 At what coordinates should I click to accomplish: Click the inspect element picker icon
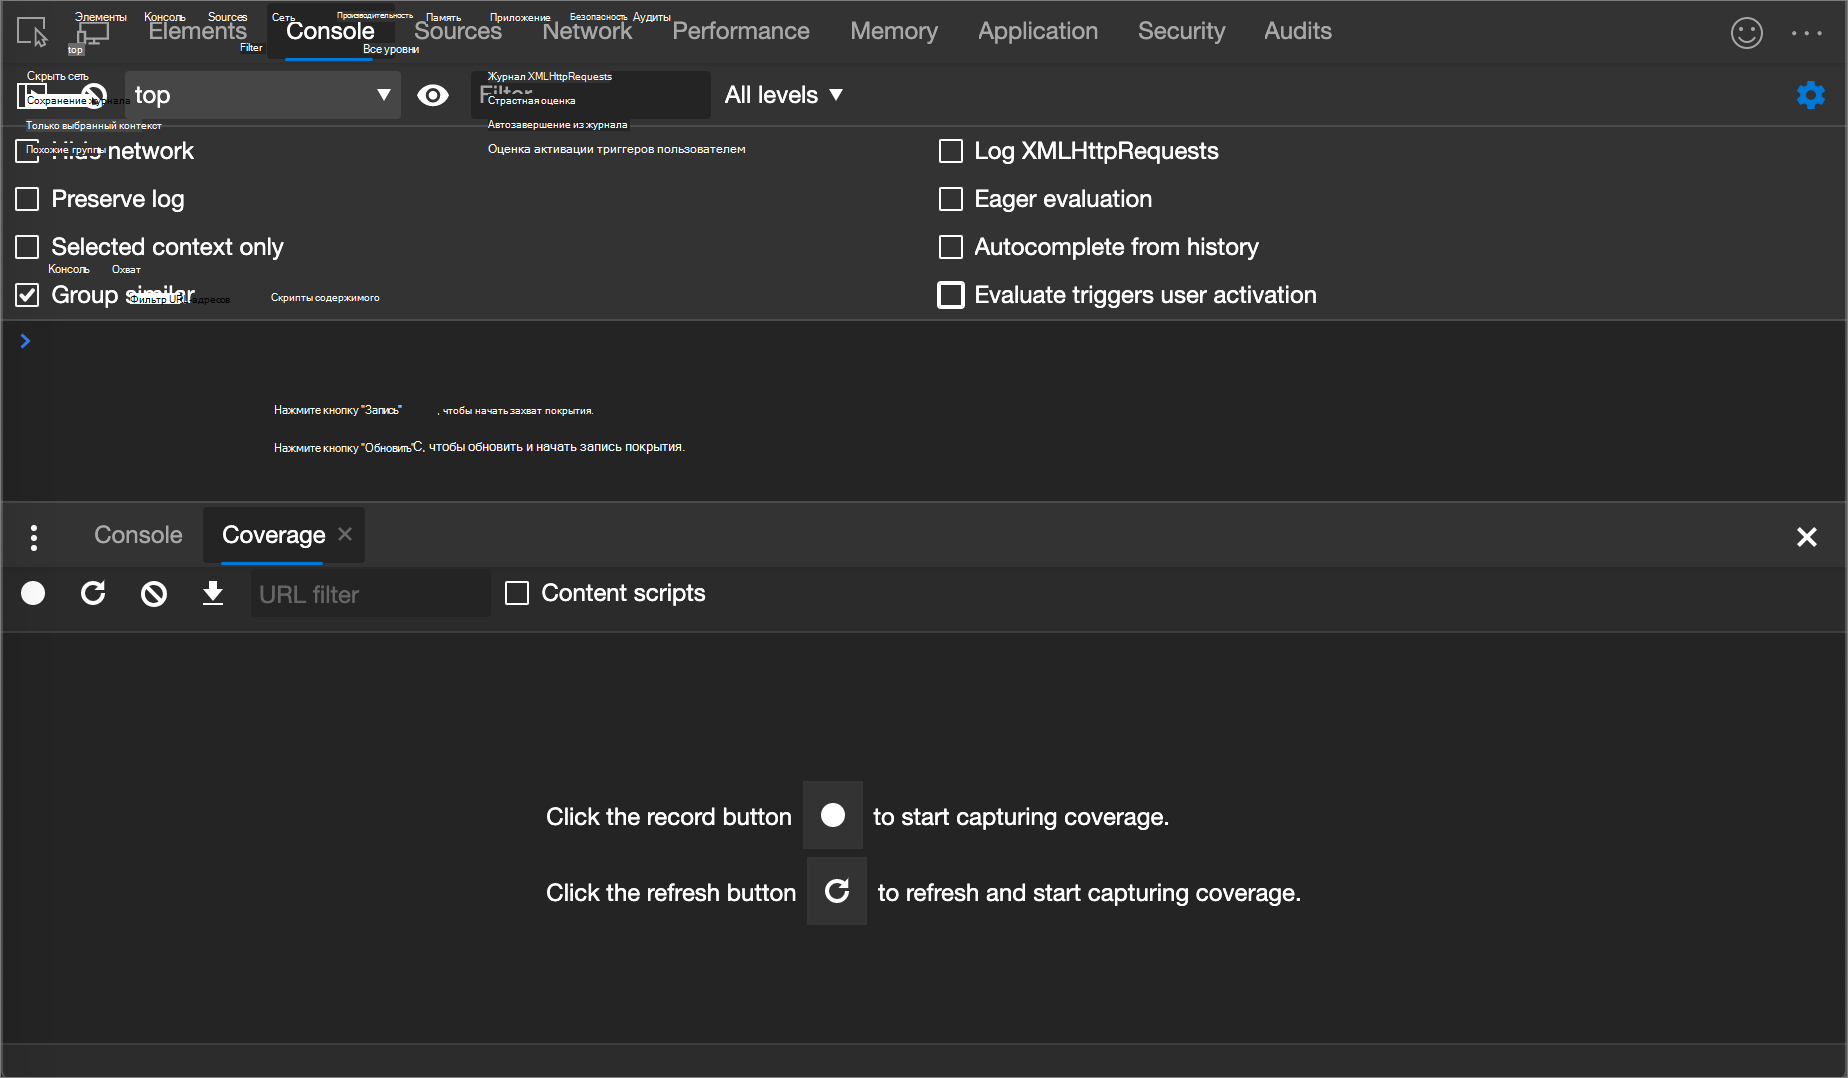(x=32, y=32)
